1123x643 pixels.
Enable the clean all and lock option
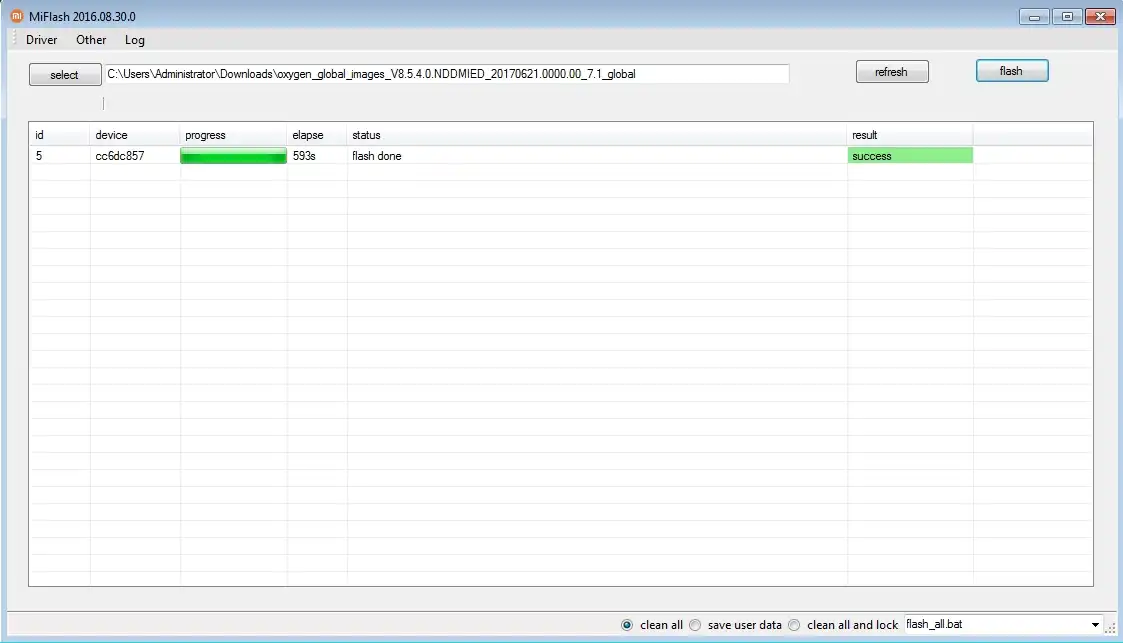click(x=794, y=625)
